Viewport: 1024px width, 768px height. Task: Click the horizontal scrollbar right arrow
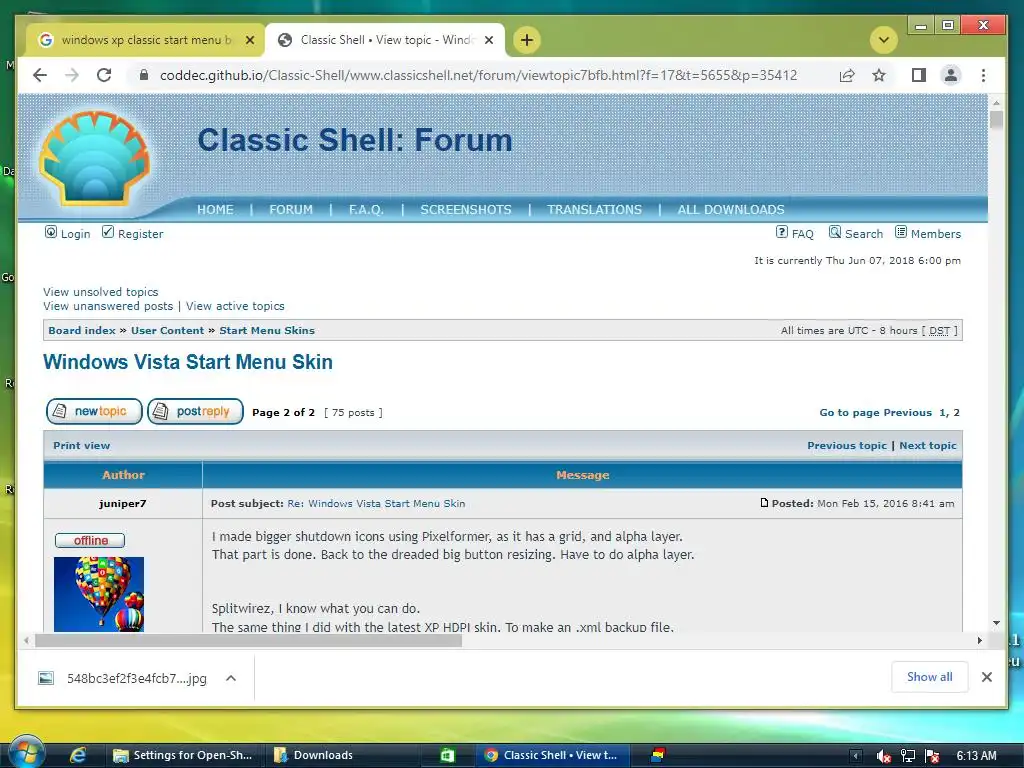point(980,641)
